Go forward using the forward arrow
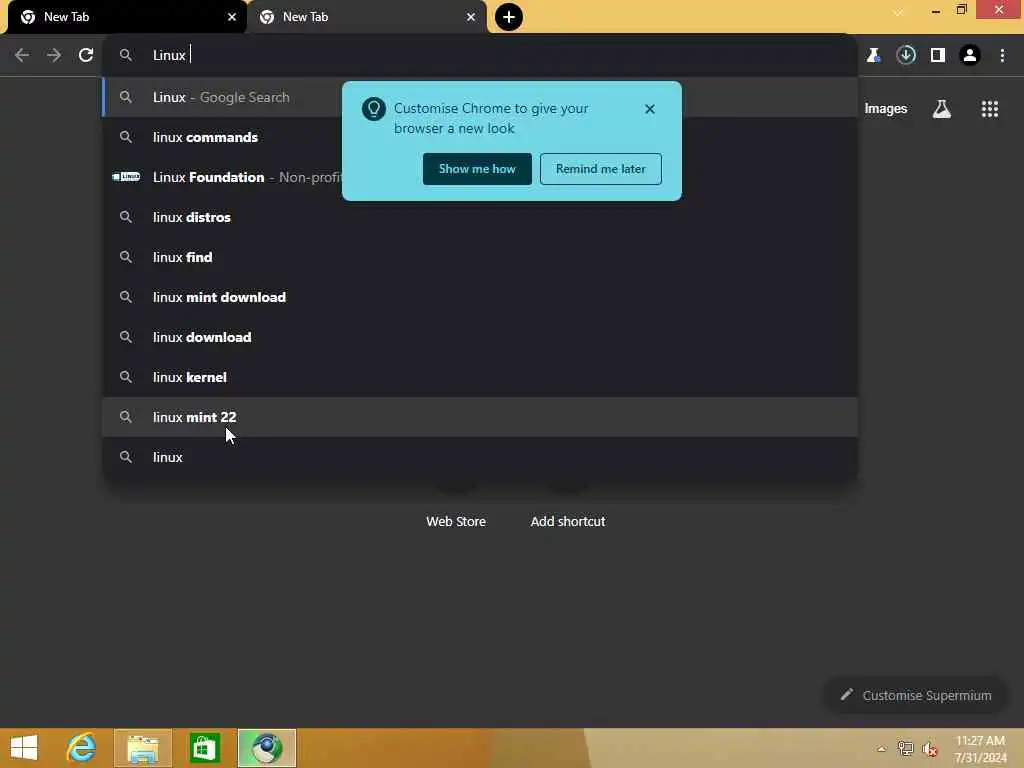 pos(54,56)
